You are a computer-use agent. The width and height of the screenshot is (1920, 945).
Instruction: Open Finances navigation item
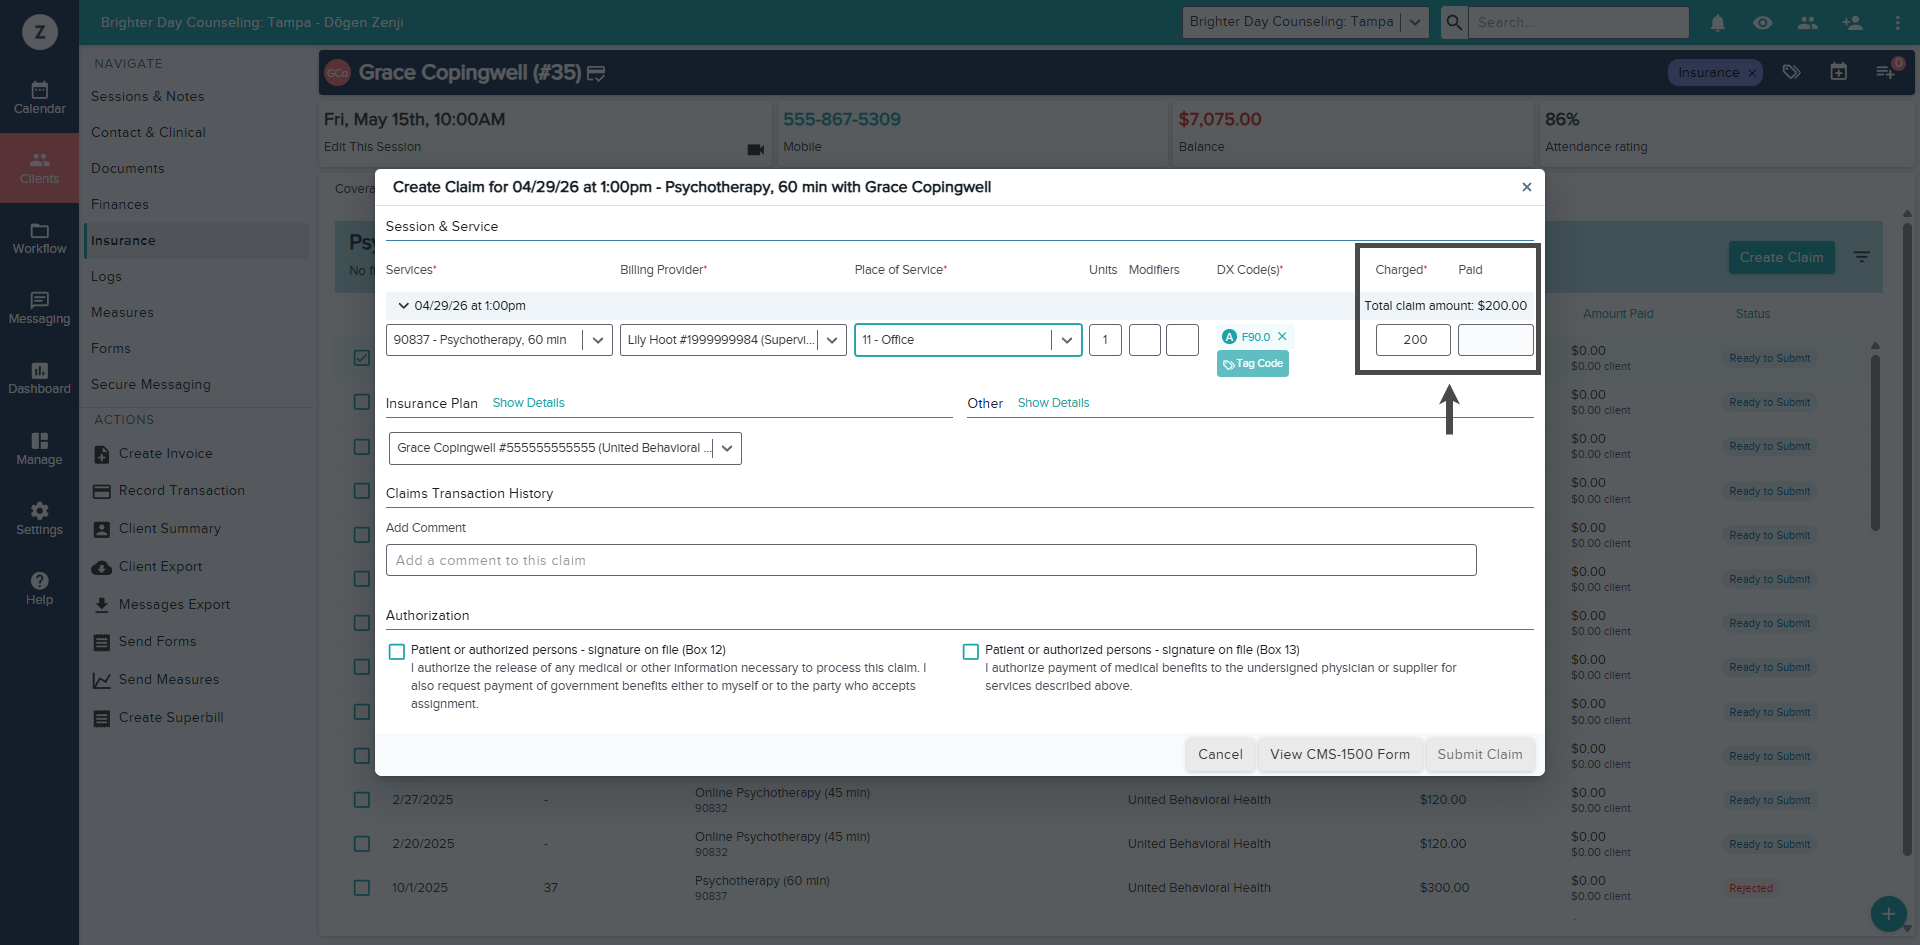coord(120,204)
